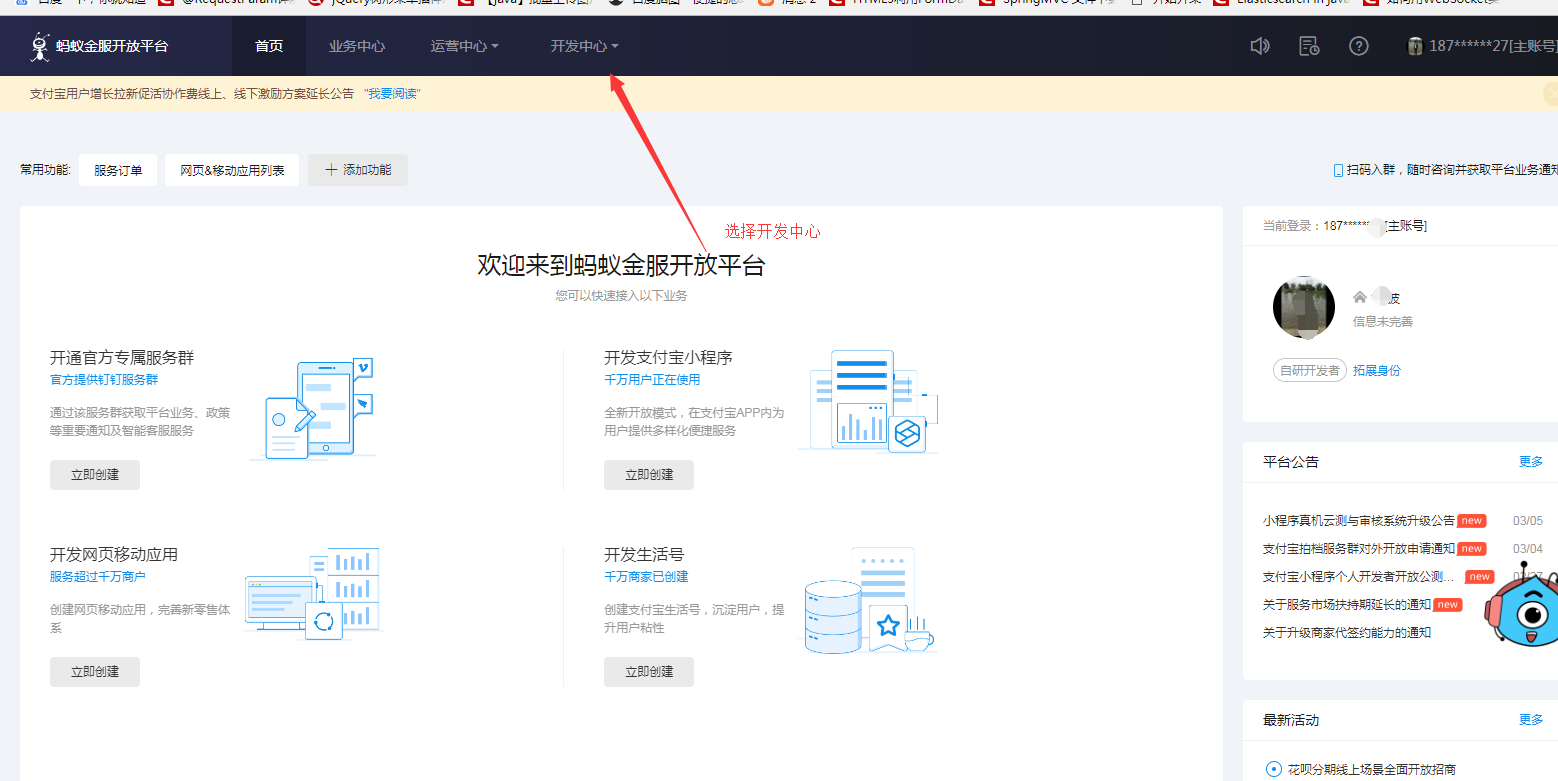Click the circle icon before 花呗分期线上场景全面开放招商

click(x=1273, y=769)
